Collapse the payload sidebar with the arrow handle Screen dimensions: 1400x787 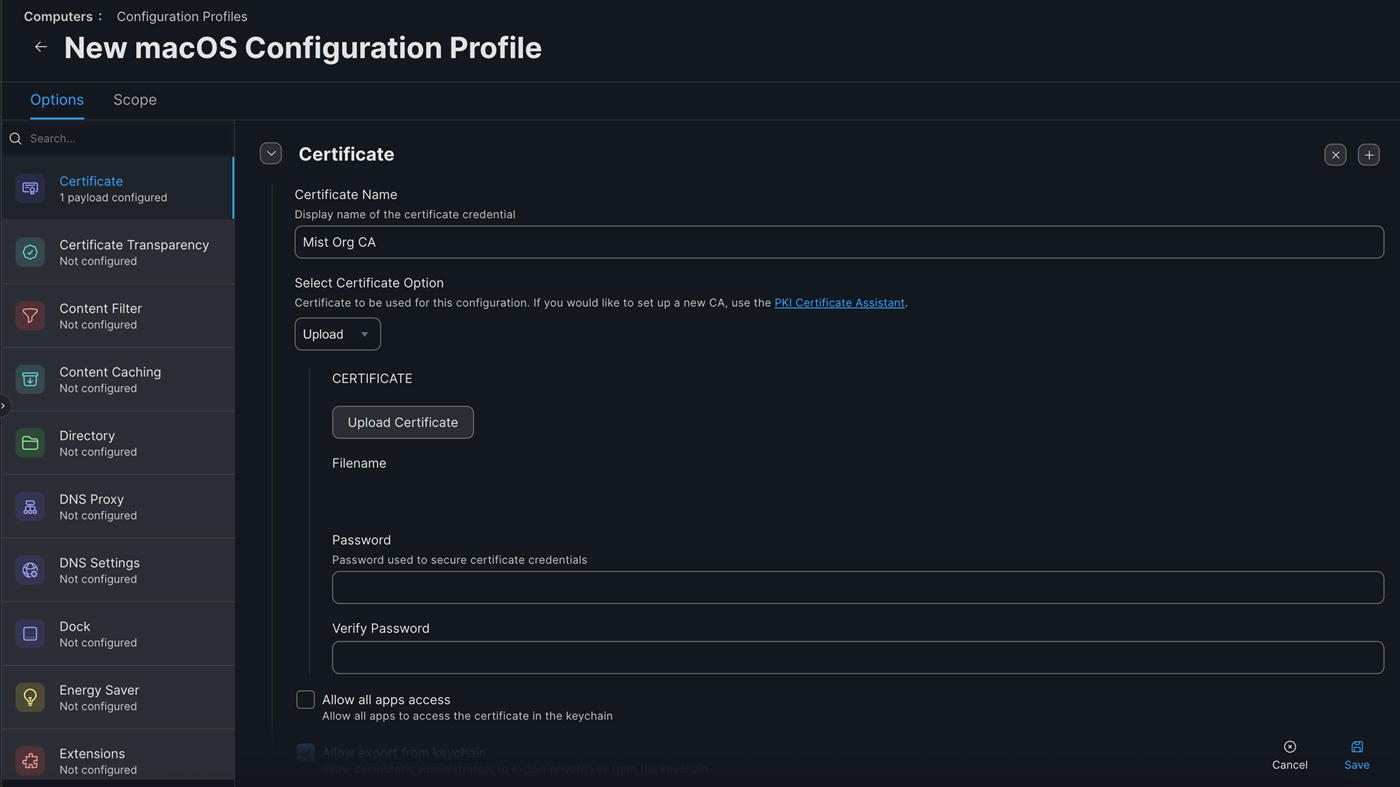pos(3,406)
